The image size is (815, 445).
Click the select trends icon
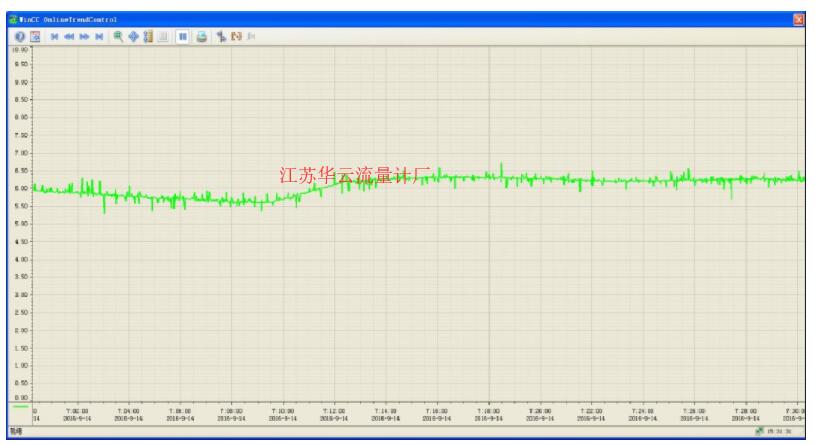(x=236, y=36)
